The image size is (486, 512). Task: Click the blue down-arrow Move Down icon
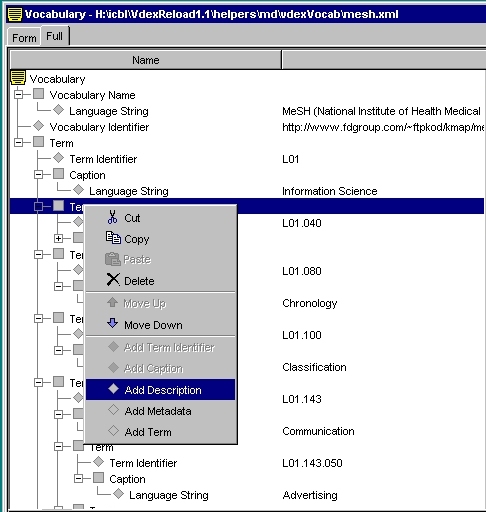112,323
